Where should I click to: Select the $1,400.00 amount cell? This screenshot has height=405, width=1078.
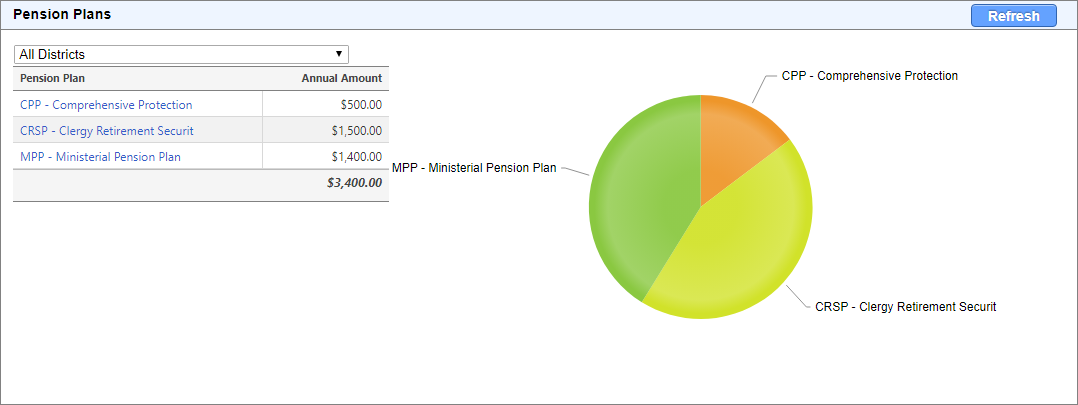(x=356, y=156)
